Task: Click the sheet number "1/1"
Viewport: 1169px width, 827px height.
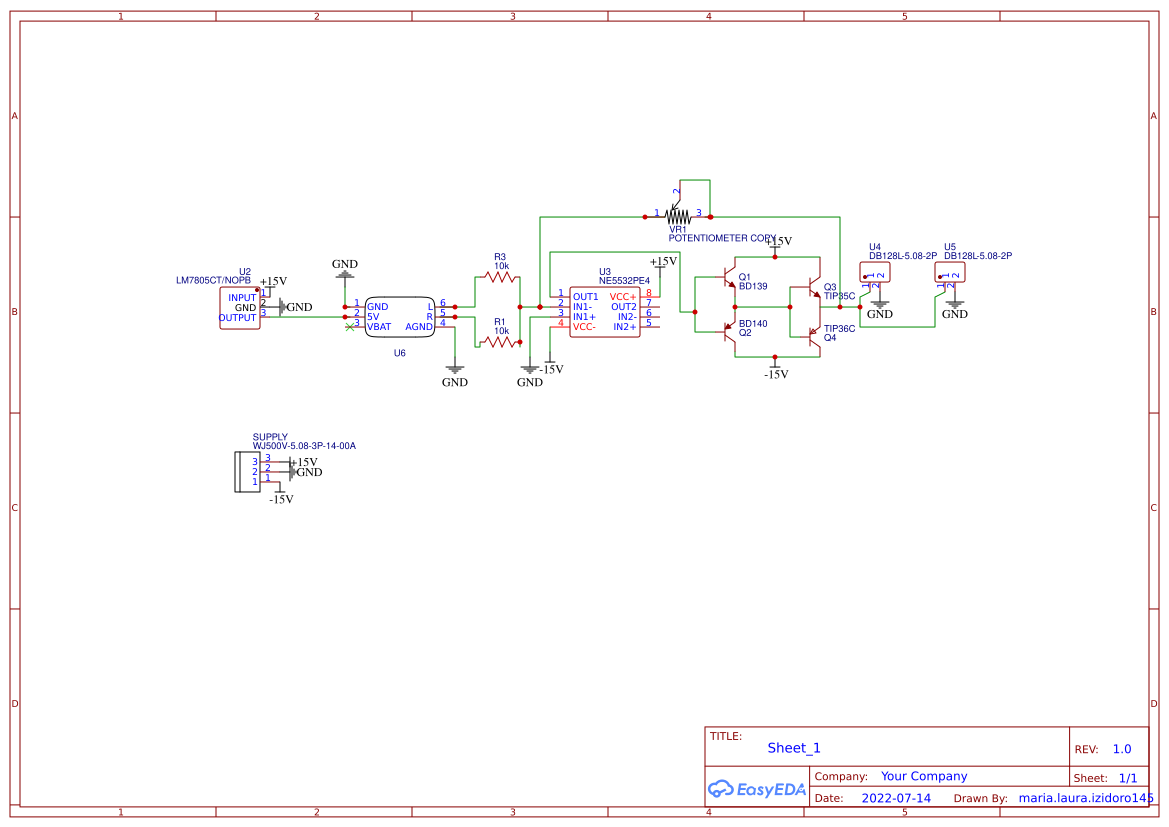Action: 1128,778
